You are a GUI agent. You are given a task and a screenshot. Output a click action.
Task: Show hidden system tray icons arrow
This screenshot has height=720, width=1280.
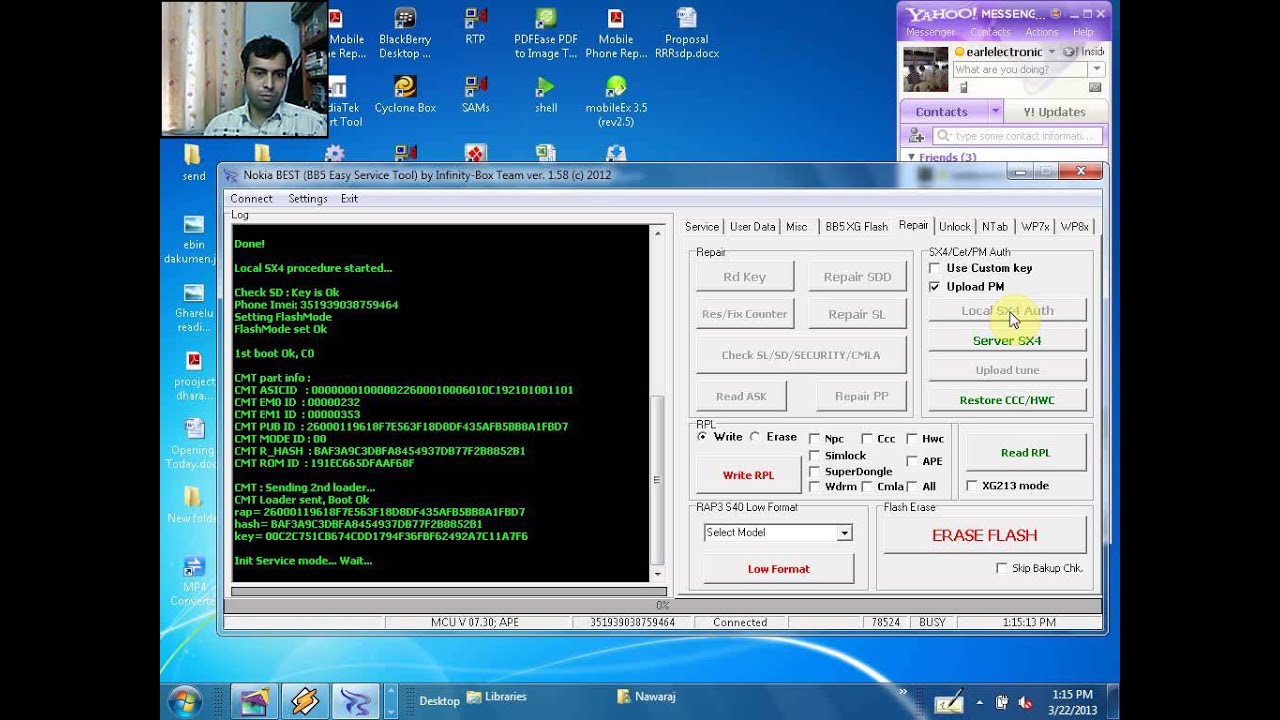[x=978, y=702]
